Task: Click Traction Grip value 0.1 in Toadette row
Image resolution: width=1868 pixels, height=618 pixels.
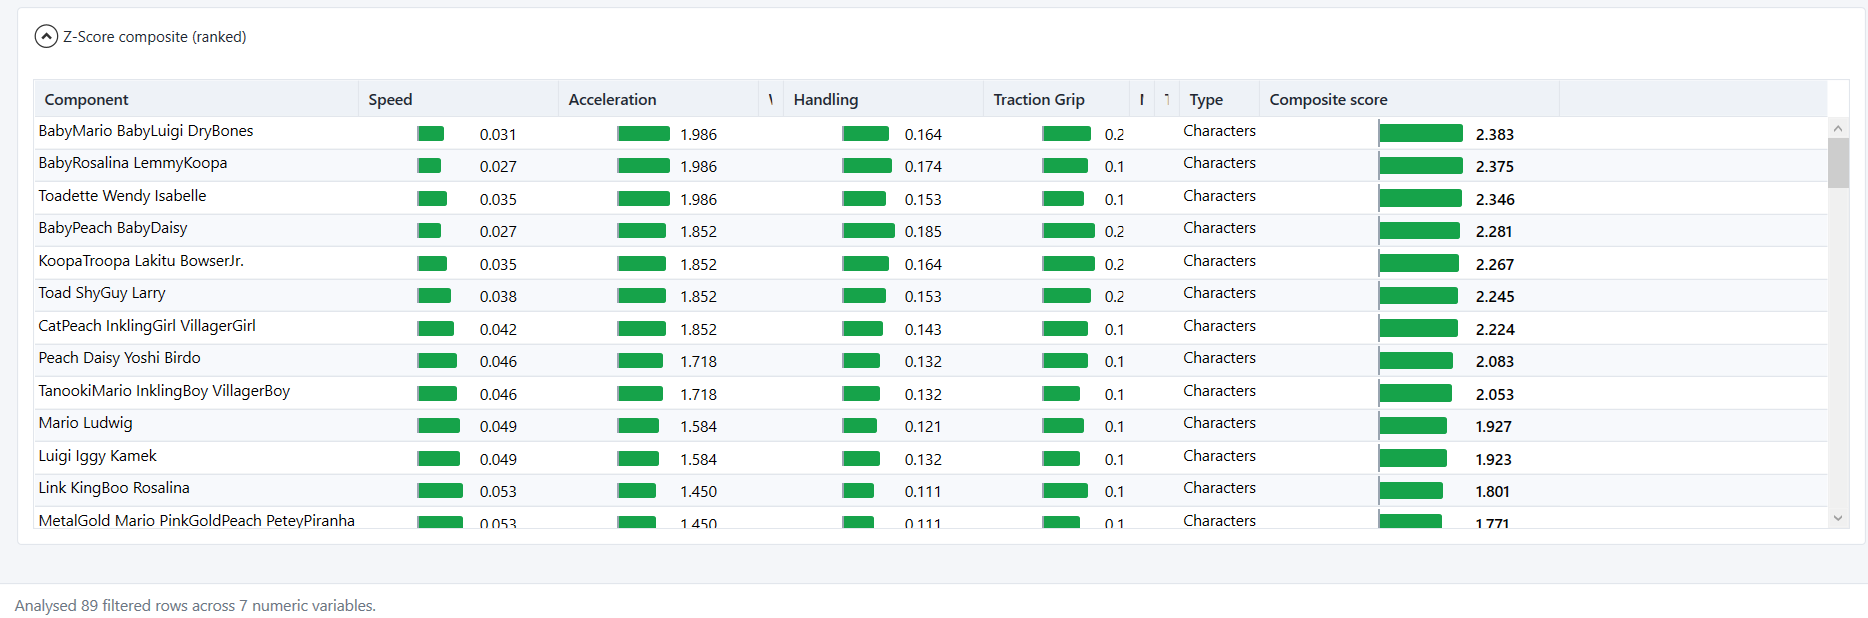Action: [x=1114, y=199]
